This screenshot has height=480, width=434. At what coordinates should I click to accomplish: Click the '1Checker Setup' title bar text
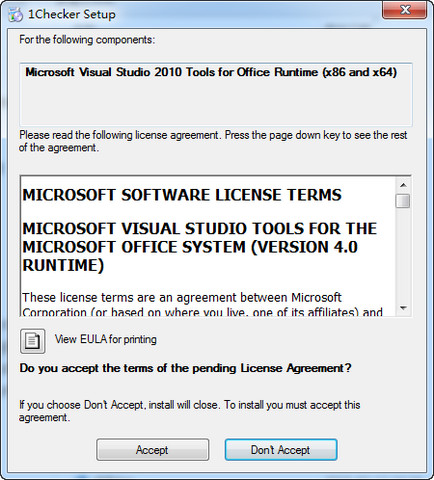(x=72, y=14)
